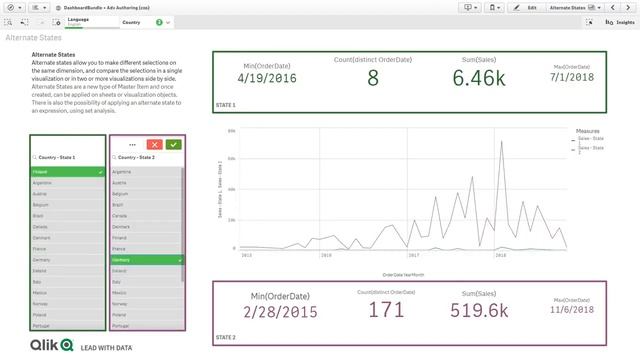Select Denmark in Country - State 2 list
Screen dimensions: 640x360
coord(146,227)
